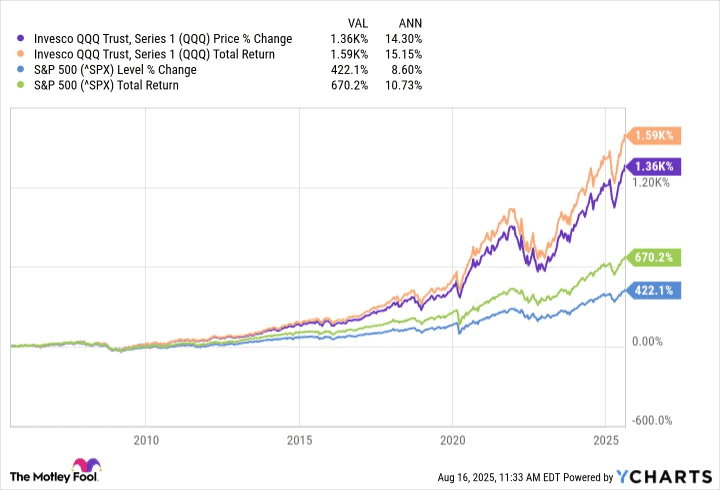Click the 2020 x-axis year label
The height and width of the screenshot is (490, 720).
coord(453,439)
